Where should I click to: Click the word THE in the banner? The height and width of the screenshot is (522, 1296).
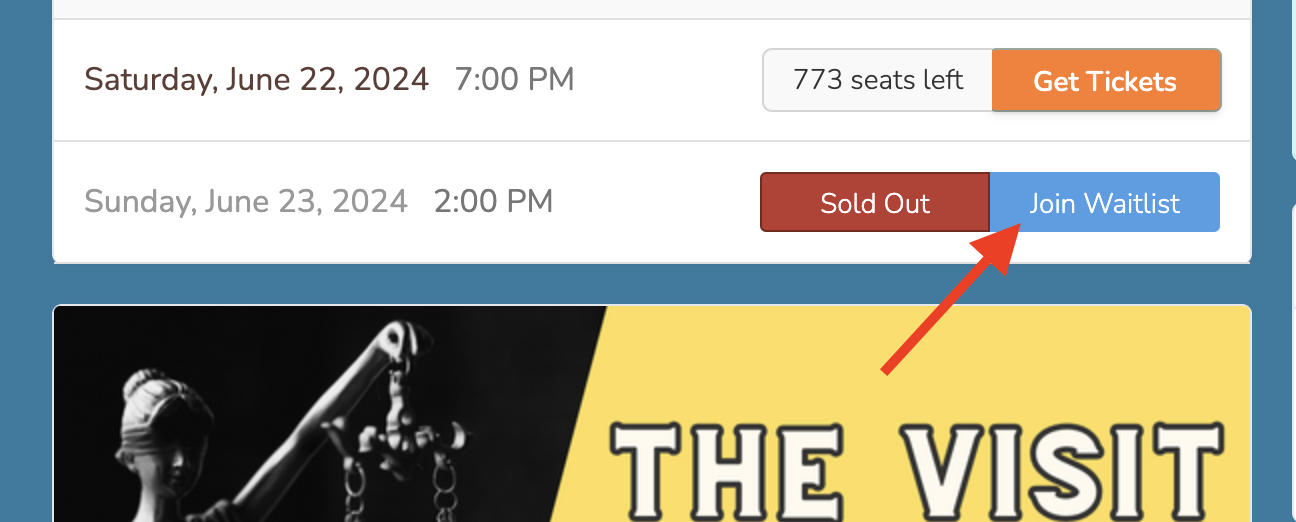click(x=730, y=472)
